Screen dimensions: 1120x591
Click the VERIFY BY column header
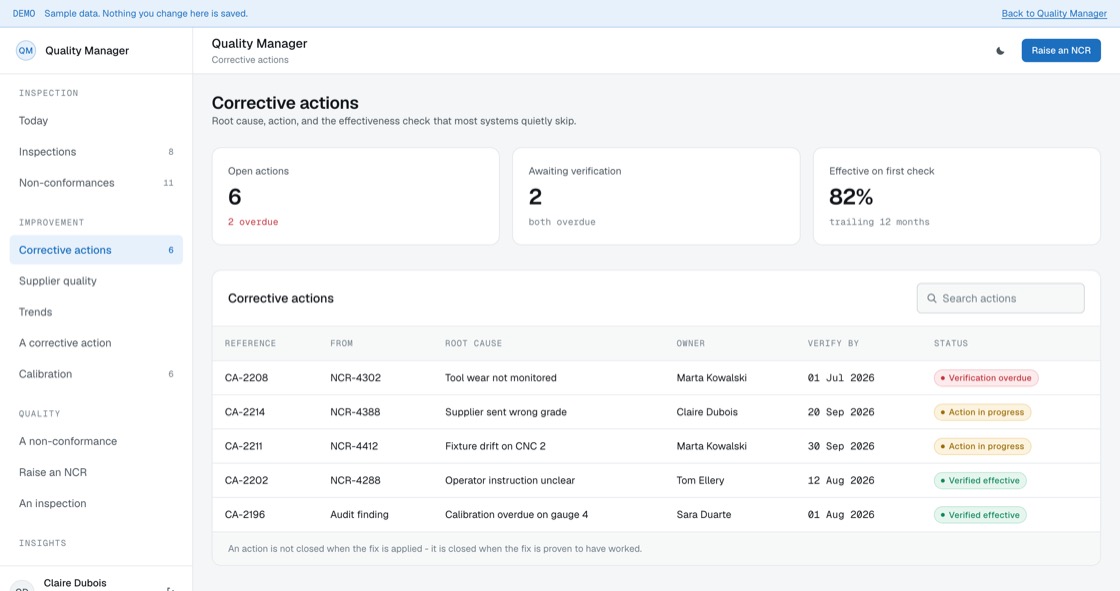[x=833, y=344]
